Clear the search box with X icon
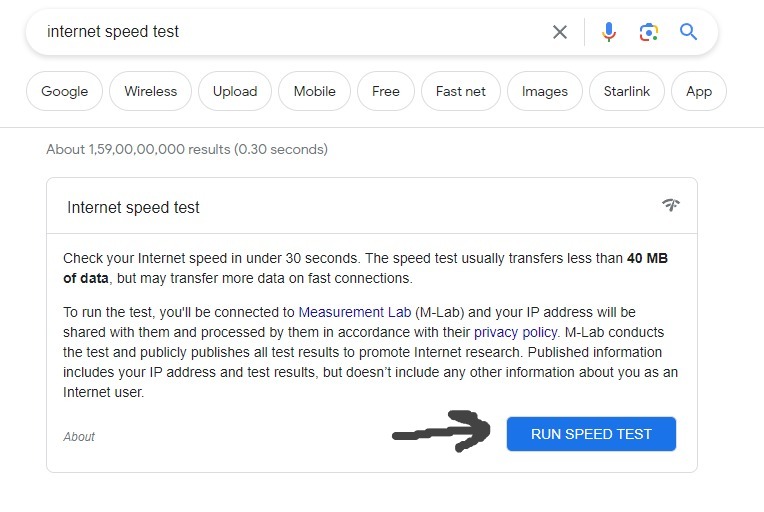Screen dimensions: 764x512 click(560, 32)
